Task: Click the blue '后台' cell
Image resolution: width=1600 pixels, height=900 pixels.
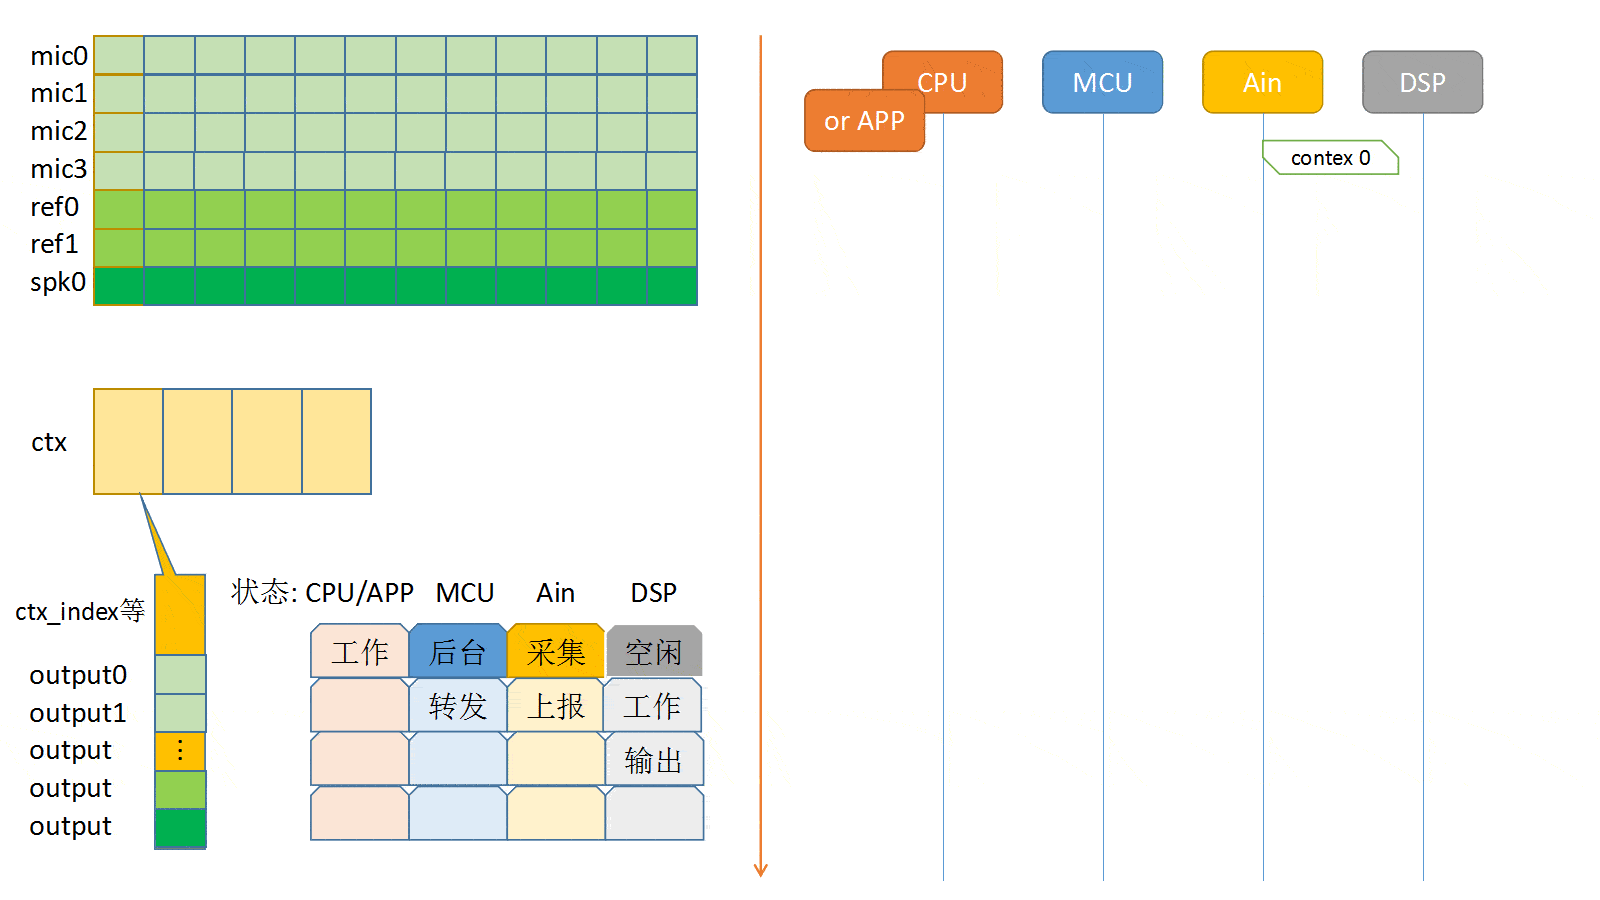Action: pos(458,652)
